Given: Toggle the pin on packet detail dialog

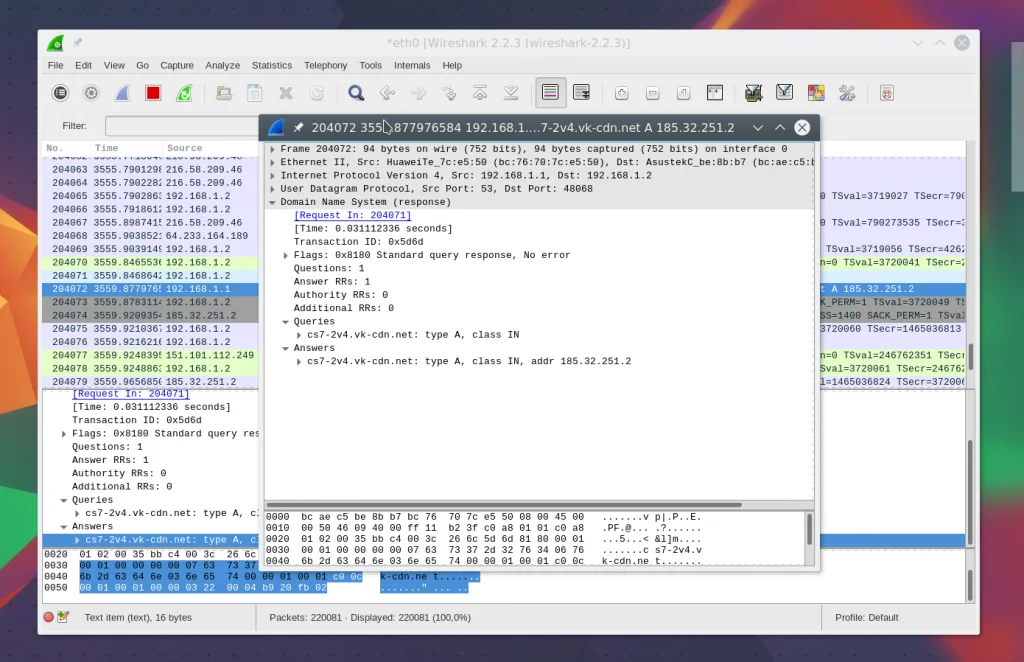Looking at the screenshot, I should click(x=298, y=128).
